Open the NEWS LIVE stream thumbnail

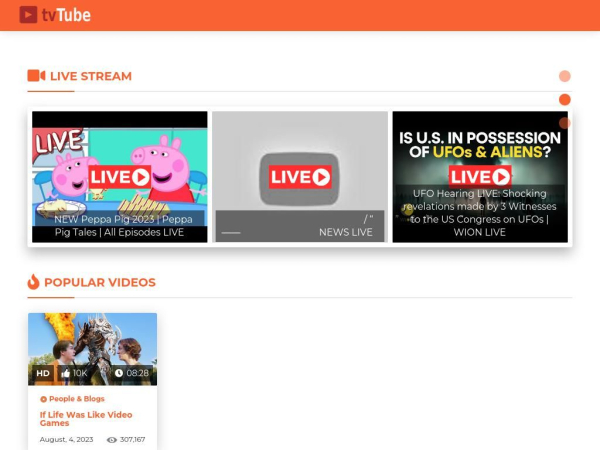(x=300, y=177)
